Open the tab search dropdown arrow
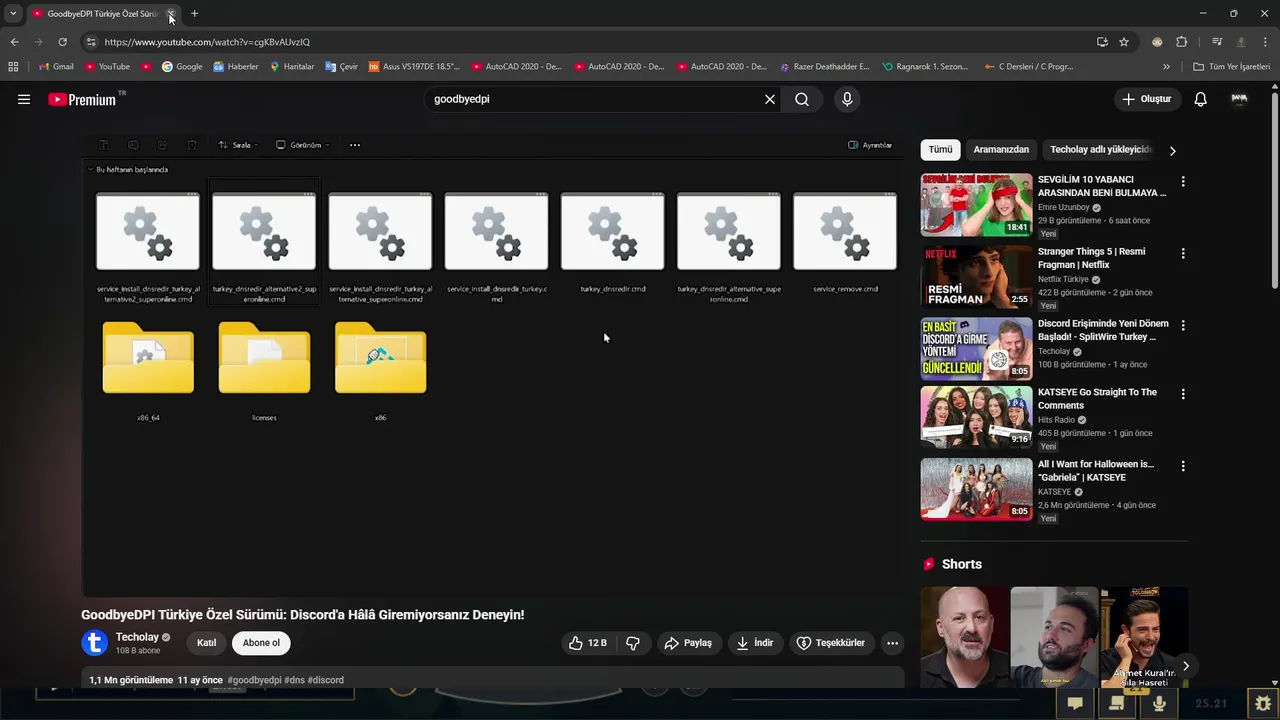 pyautogui.click(x=13, y=14)
